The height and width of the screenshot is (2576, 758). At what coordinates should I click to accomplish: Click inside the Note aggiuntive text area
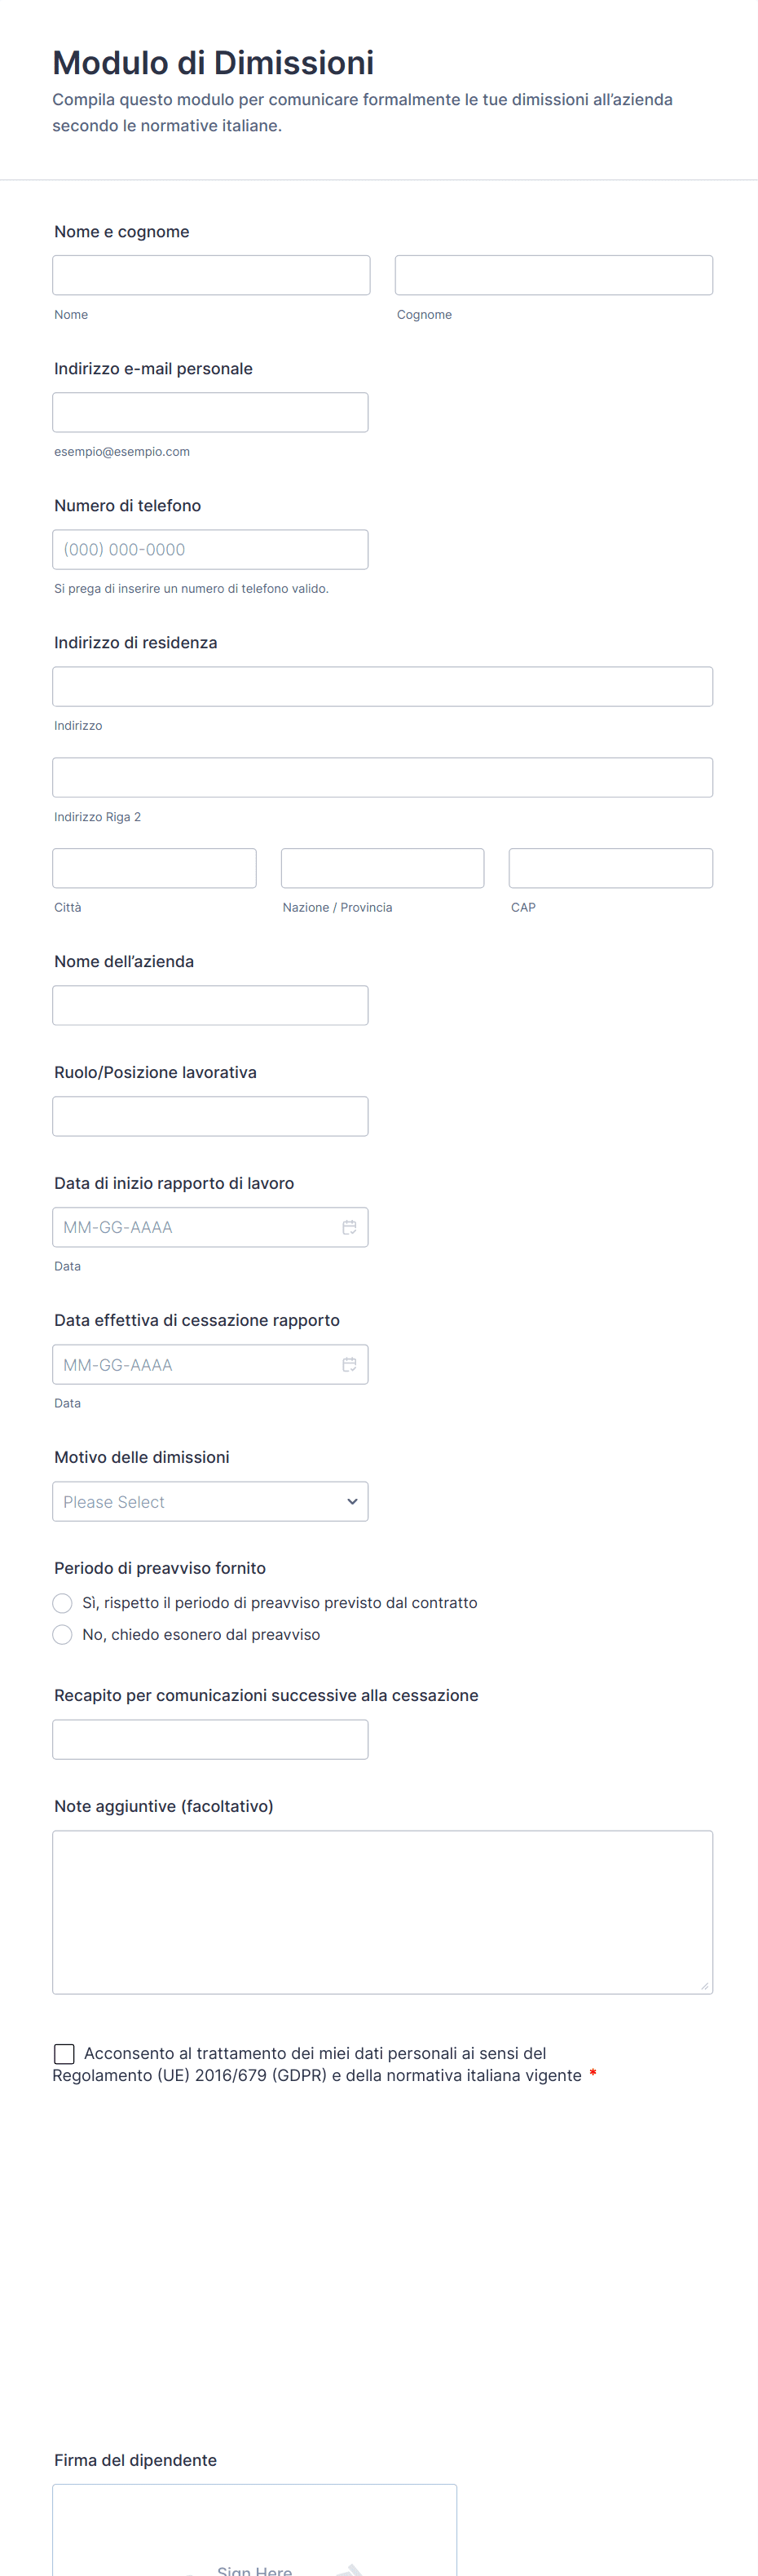tap(382, 1912)
